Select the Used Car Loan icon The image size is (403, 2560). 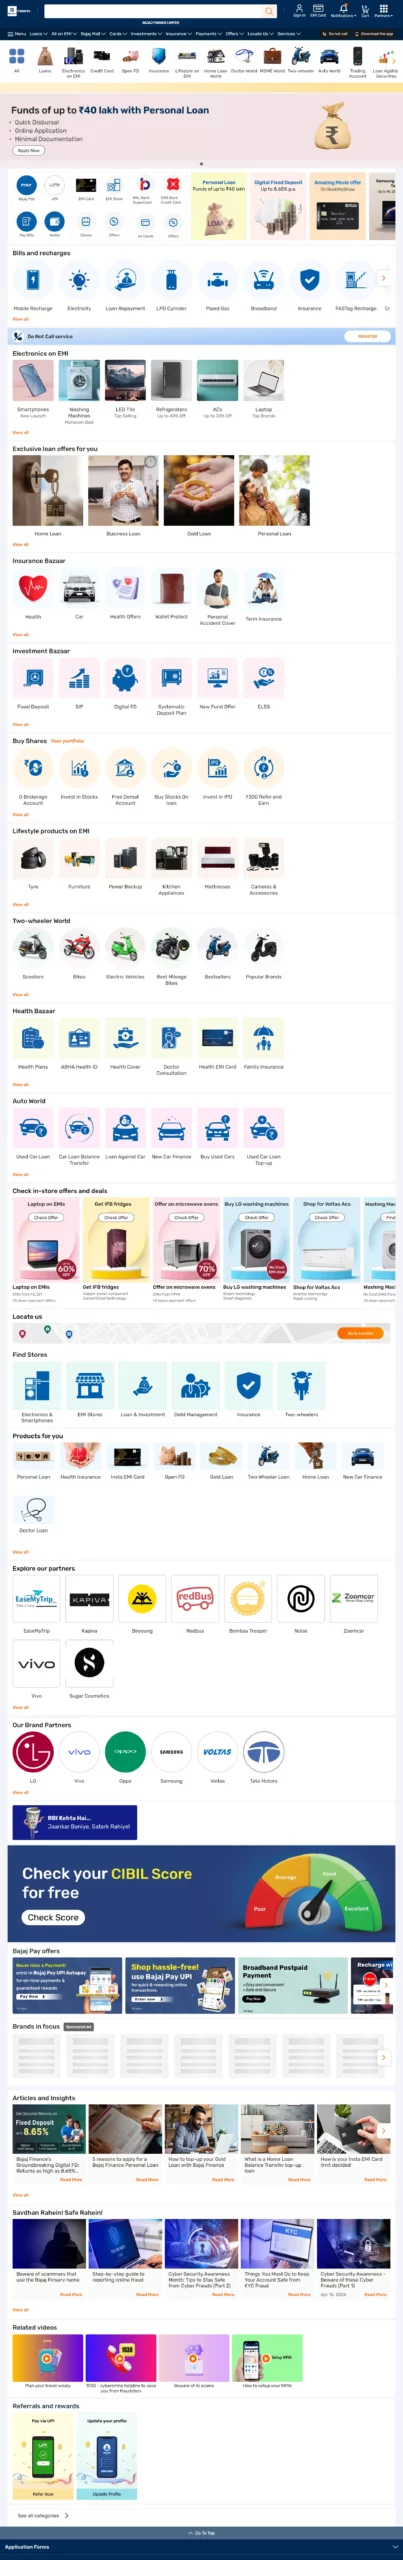(33, 1128)
